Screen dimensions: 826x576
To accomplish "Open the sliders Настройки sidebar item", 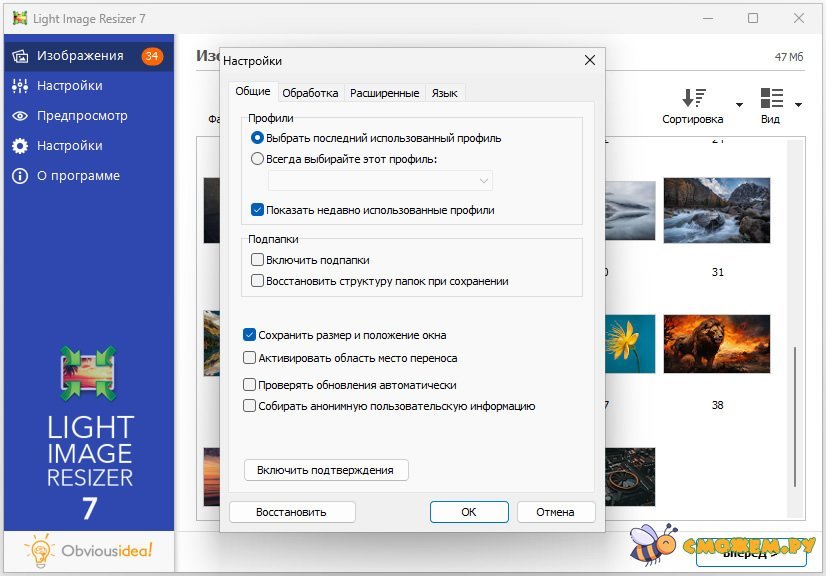I will tap(20, 86).
